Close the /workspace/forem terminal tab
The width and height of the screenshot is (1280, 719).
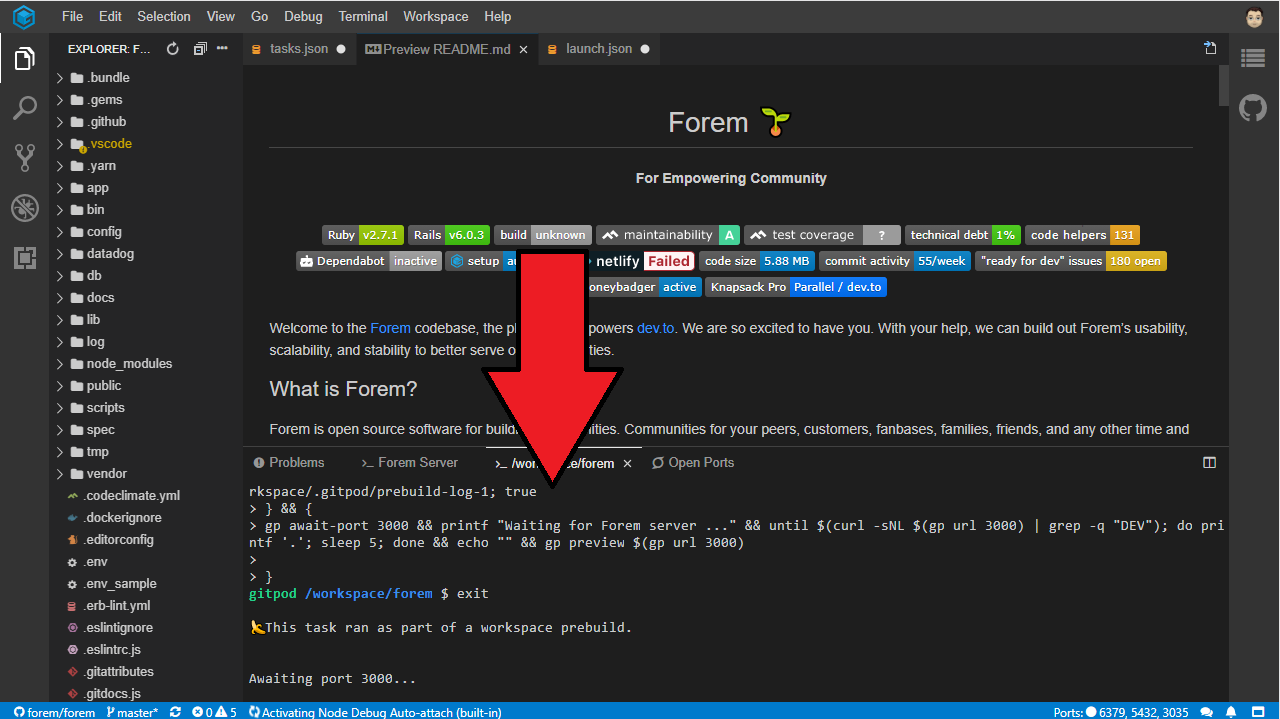coord(627,464)
